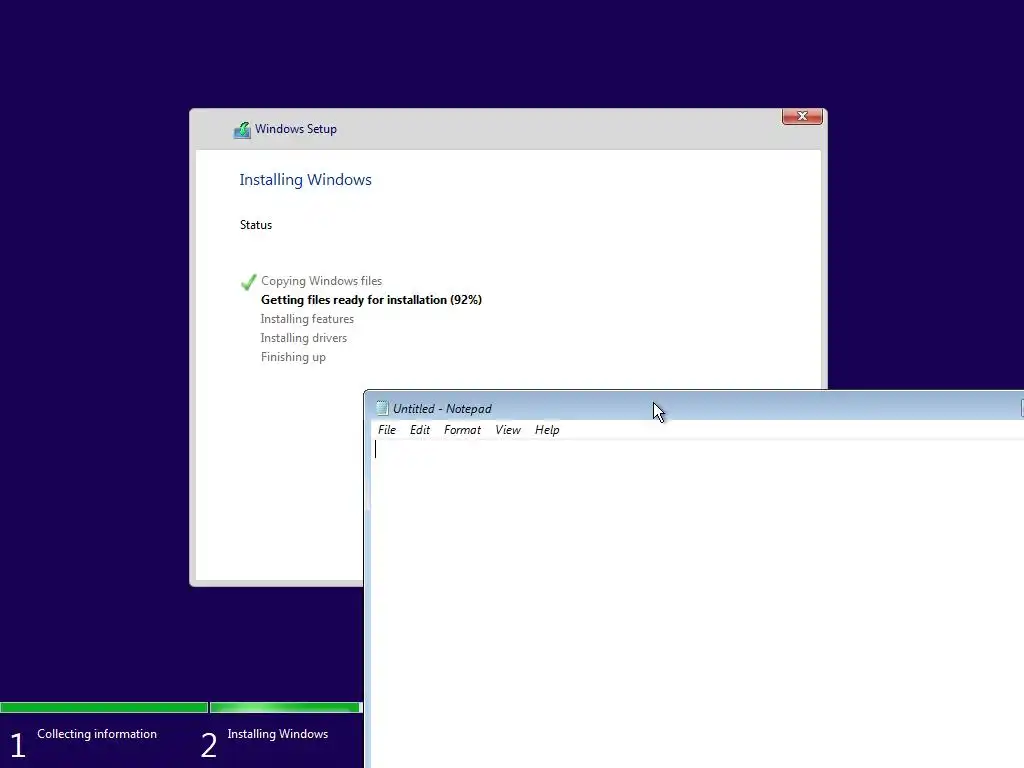Close the Windows Setup dialog

tap(802, 116)
